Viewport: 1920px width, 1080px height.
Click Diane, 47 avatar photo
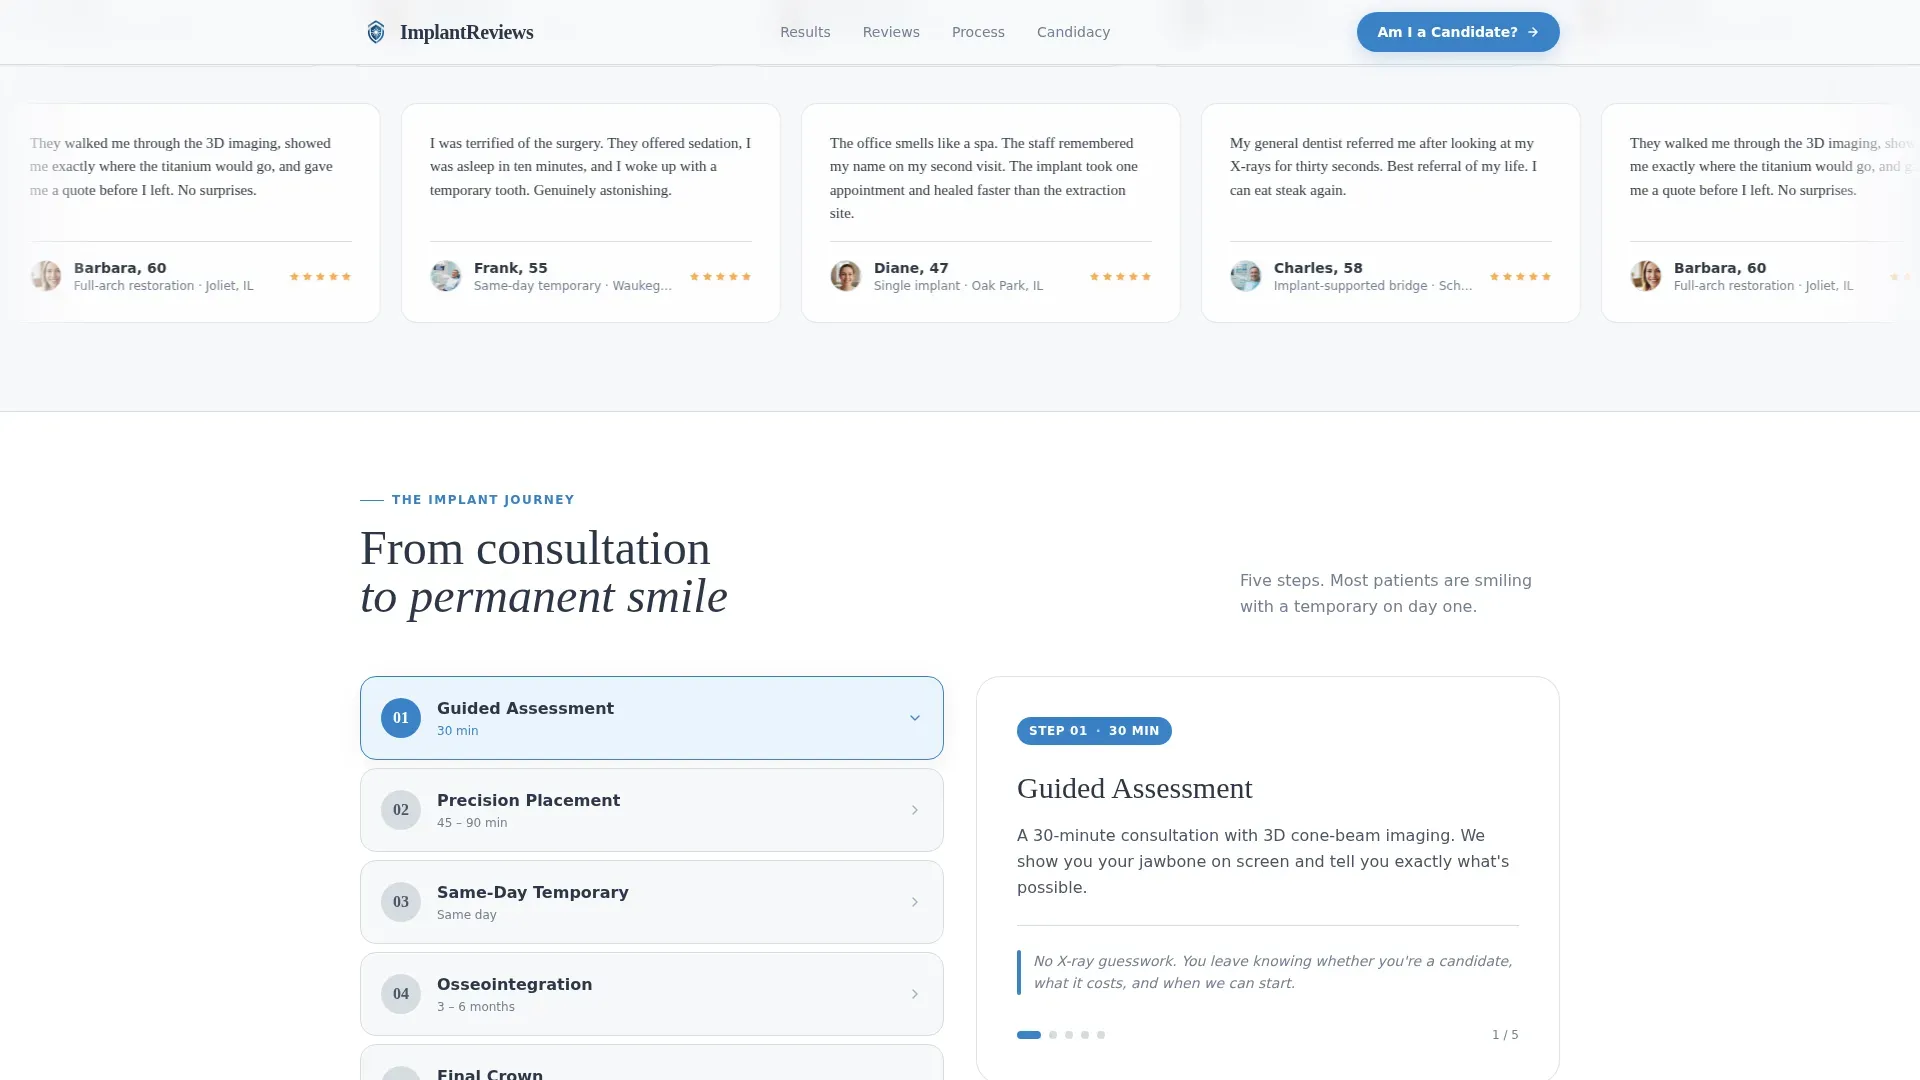(x=846, y=276)
